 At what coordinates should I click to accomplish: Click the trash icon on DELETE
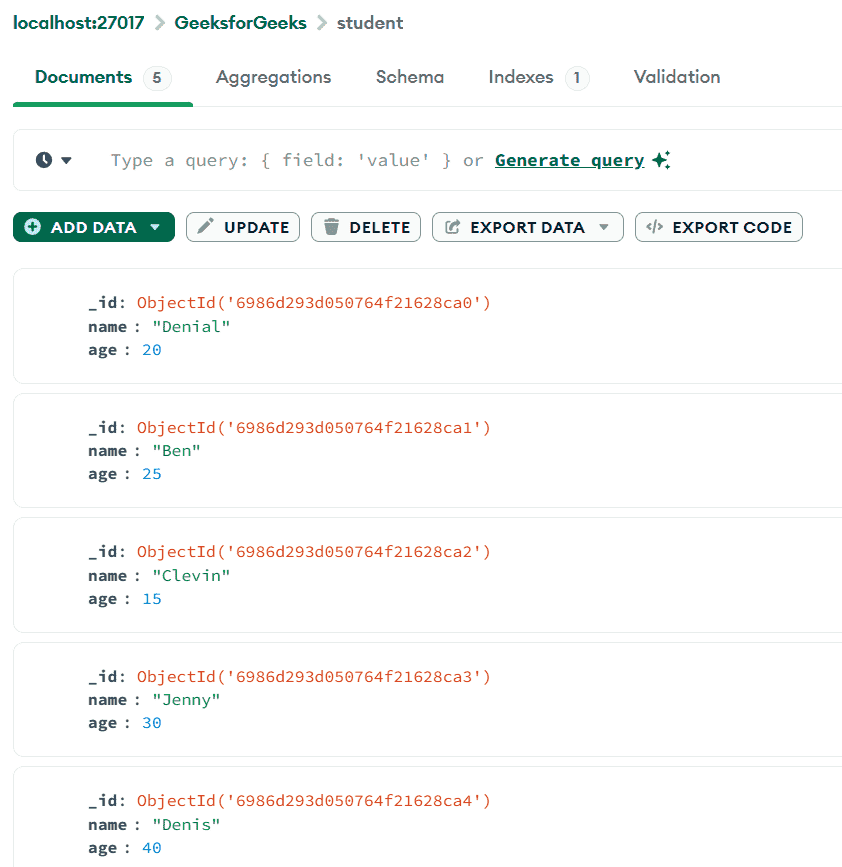(x=331, y=227)
